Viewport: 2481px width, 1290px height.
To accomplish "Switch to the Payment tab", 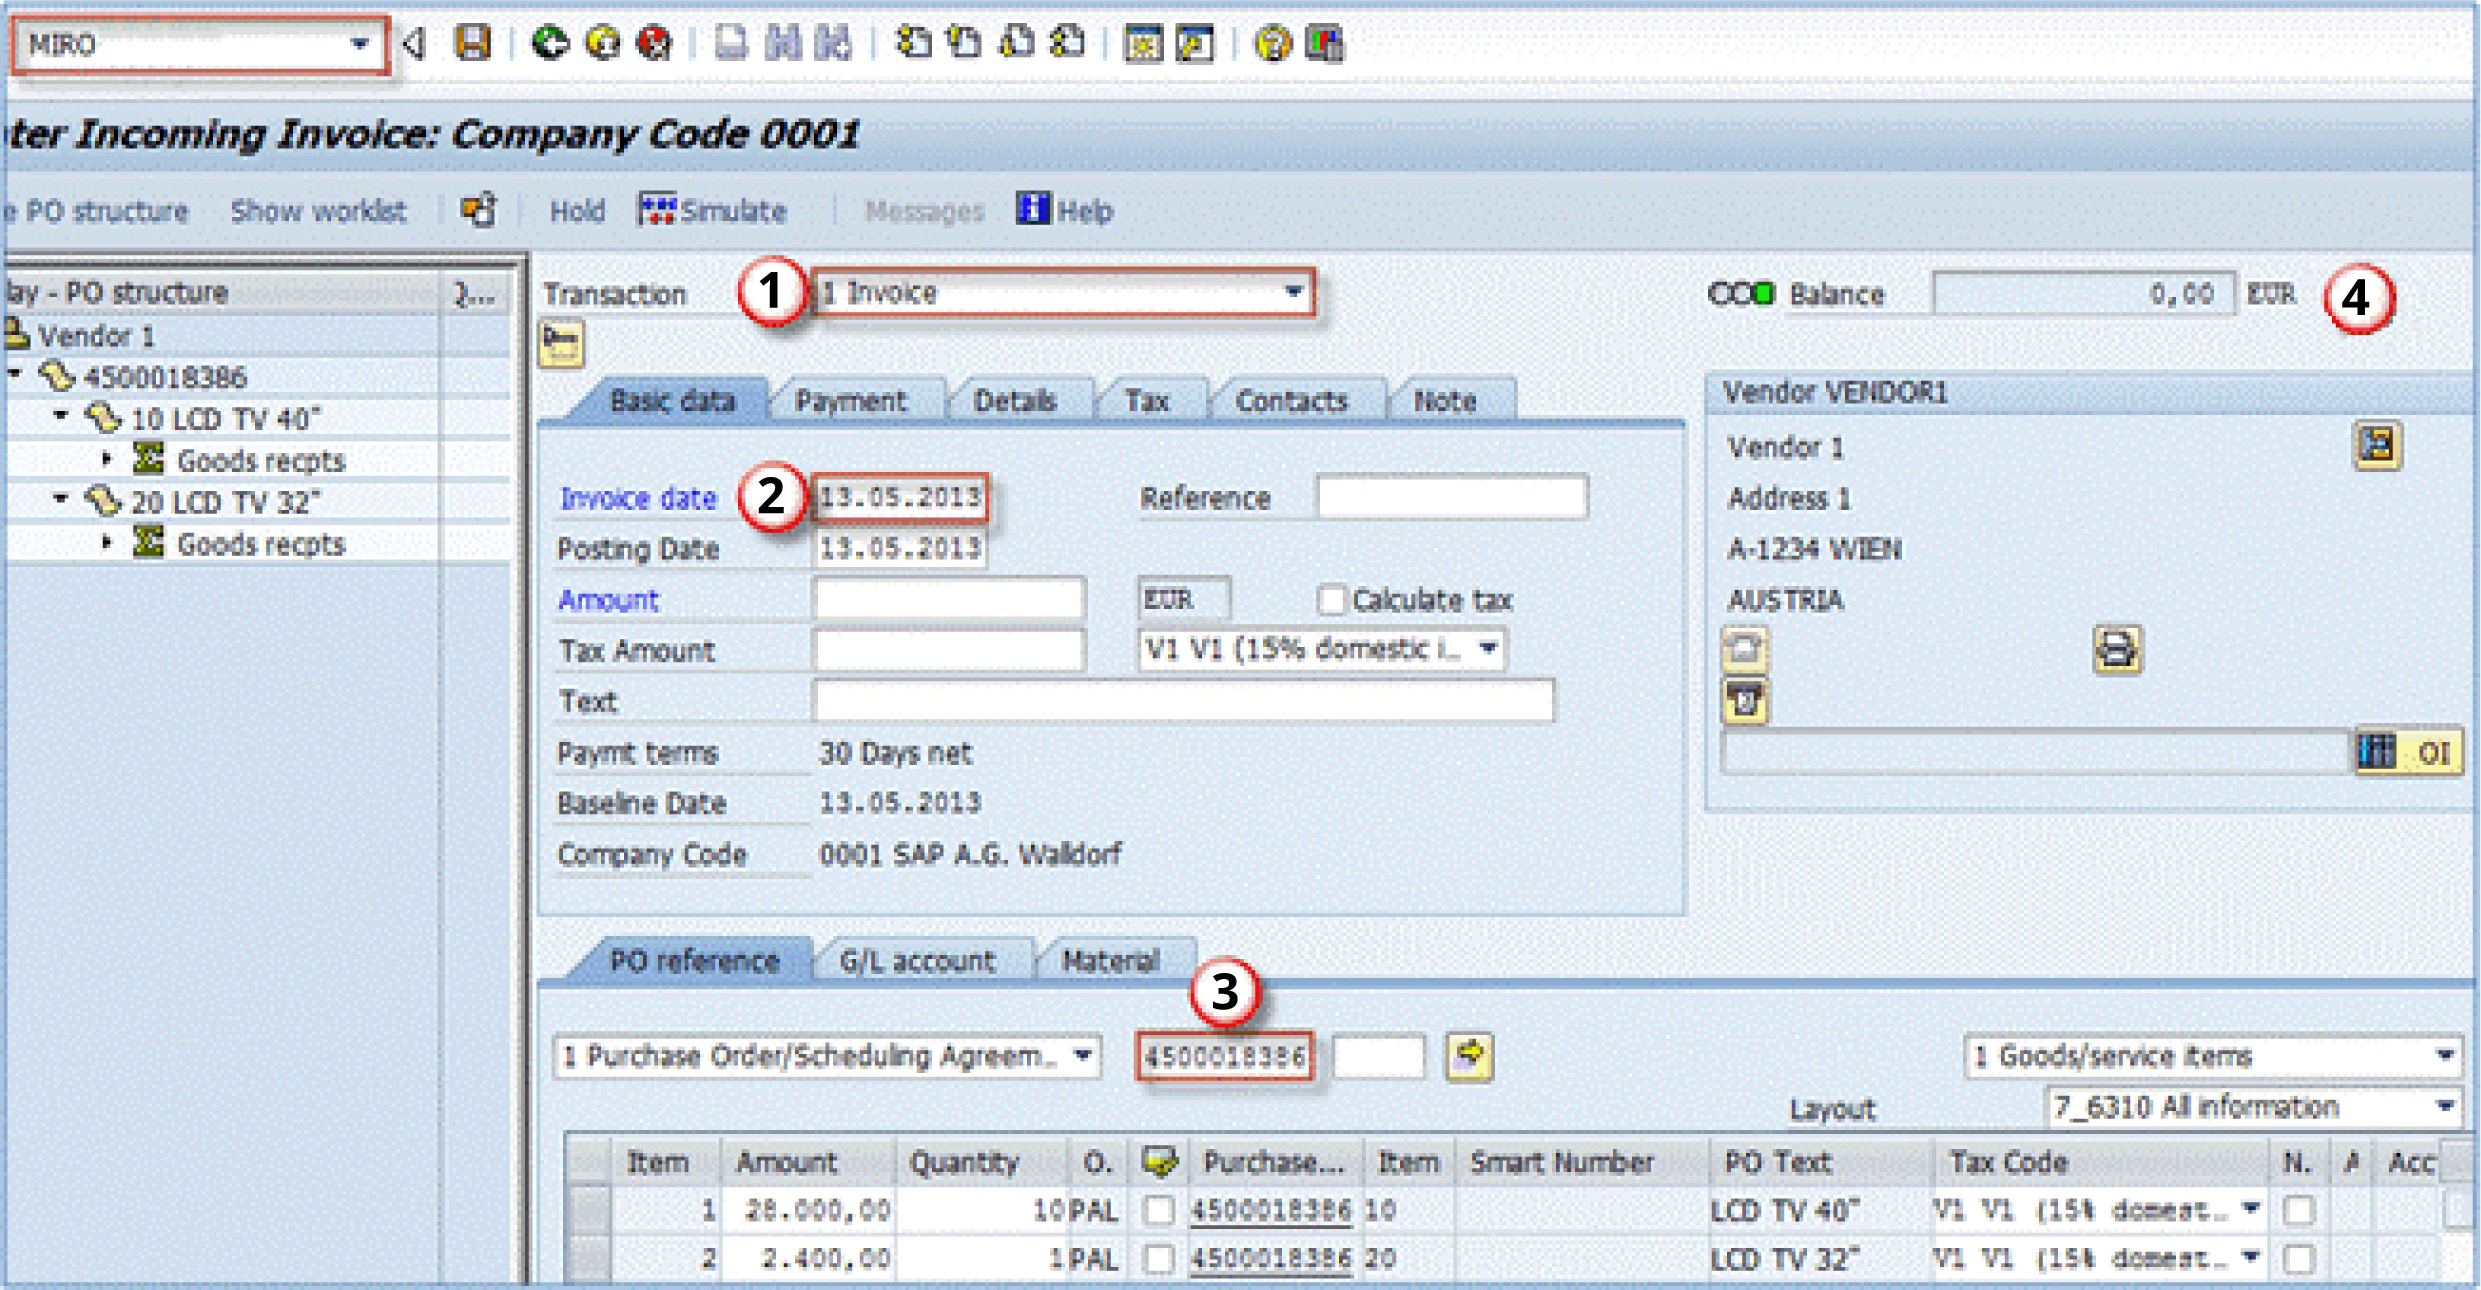I will coord(850,400).
